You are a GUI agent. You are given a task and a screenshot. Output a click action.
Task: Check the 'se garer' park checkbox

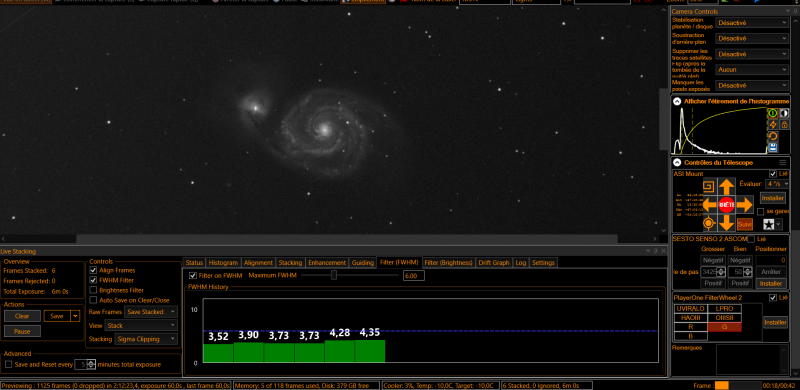click(x=761, y=211)
